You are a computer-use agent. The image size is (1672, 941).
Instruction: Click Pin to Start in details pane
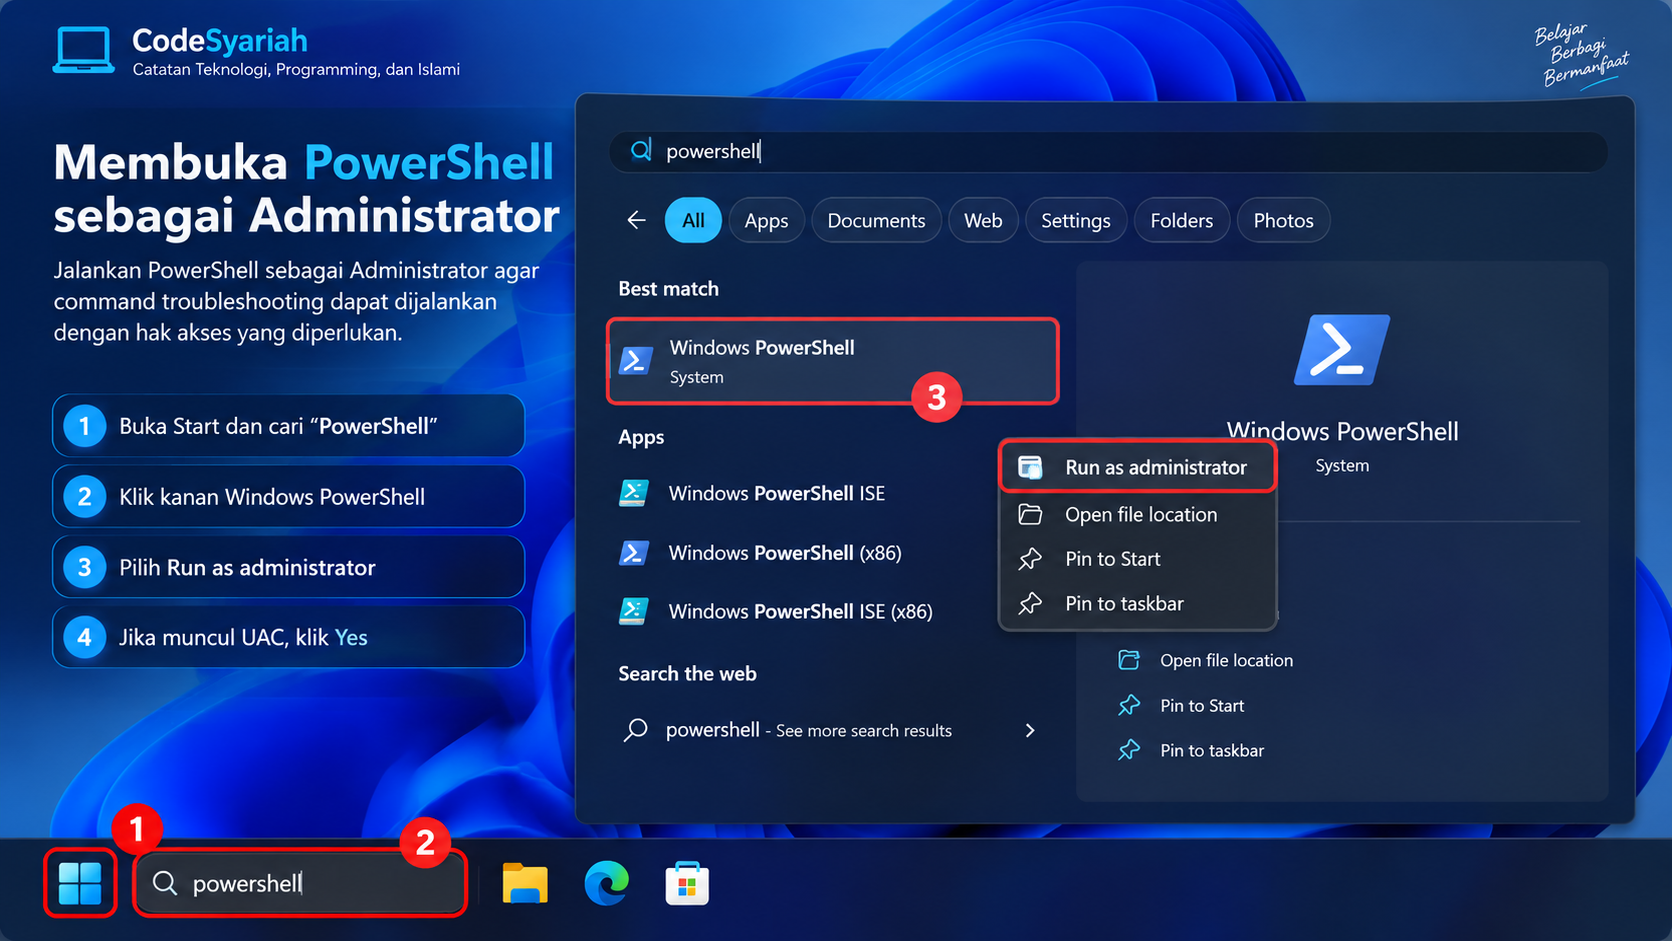point(1202,705)
